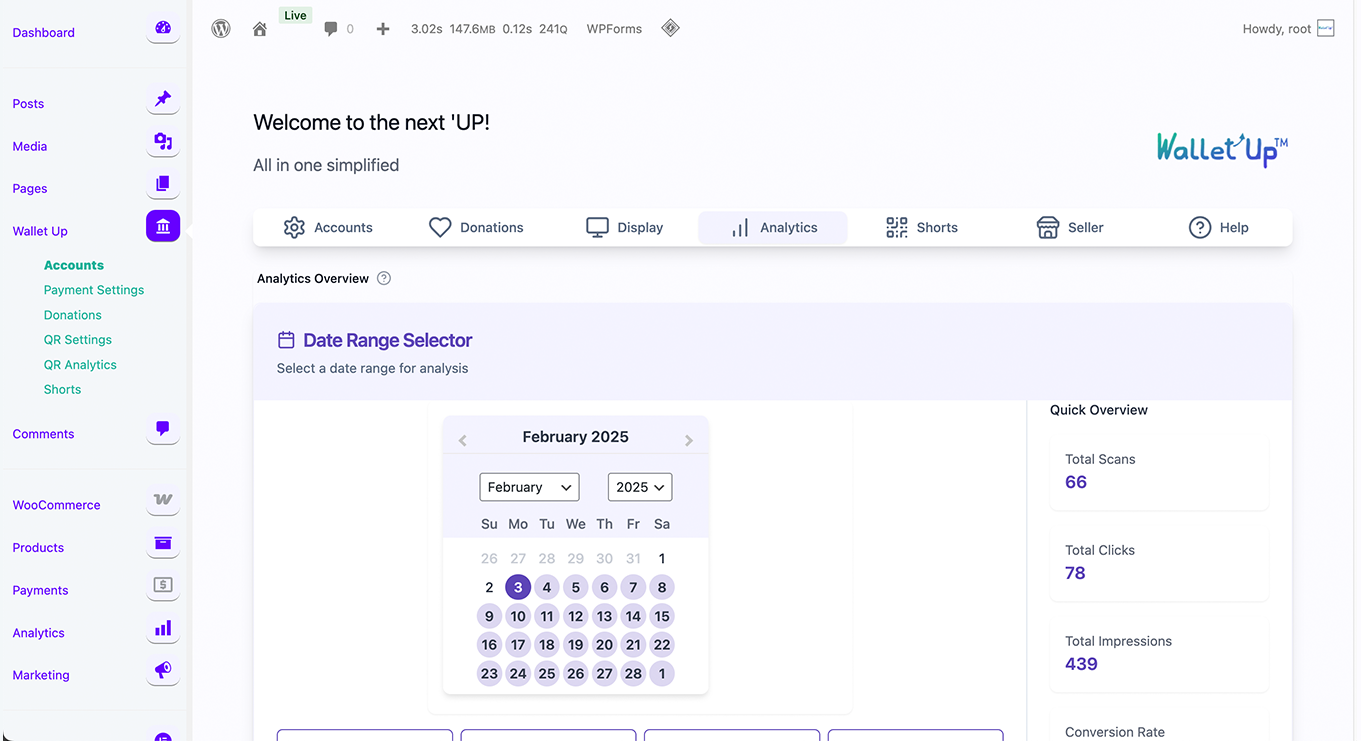Click the home site icon
Image resolution: width=1361 pixels, height=741 pixels.
(x=260, y=30)
